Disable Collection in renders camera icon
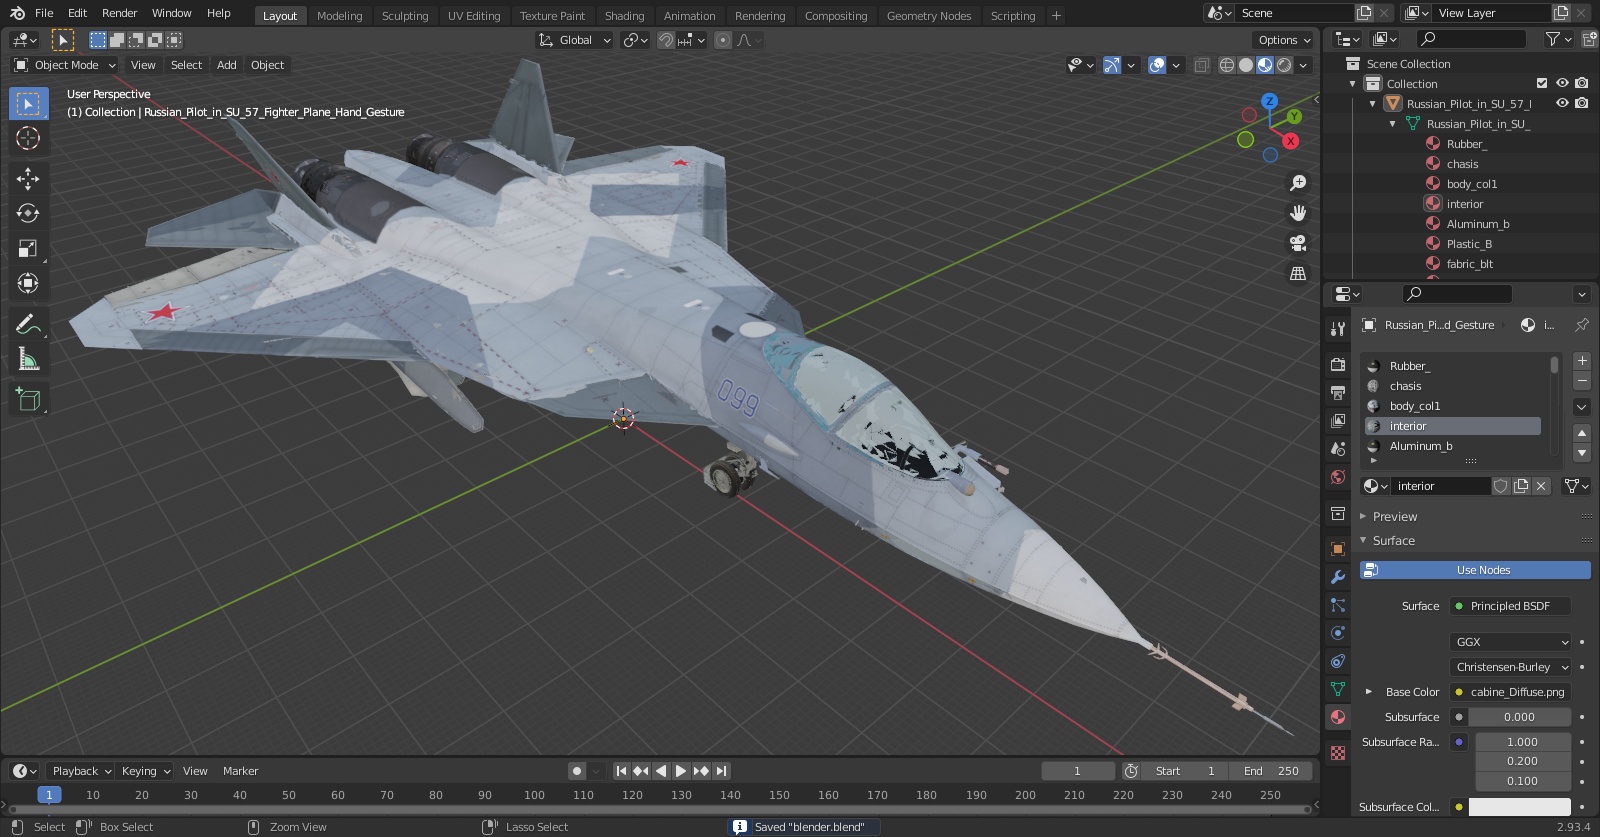 pos(1582,83)
